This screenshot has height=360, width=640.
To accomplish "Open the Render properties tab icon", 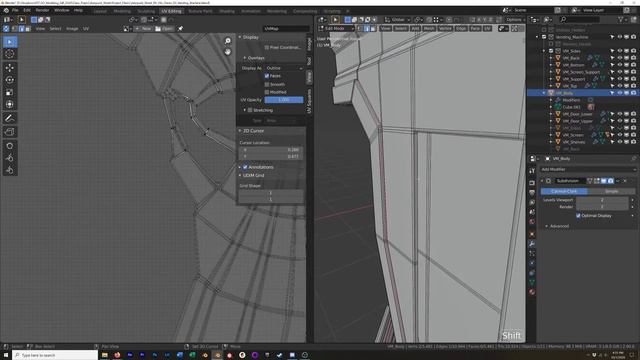I will 532,182.
